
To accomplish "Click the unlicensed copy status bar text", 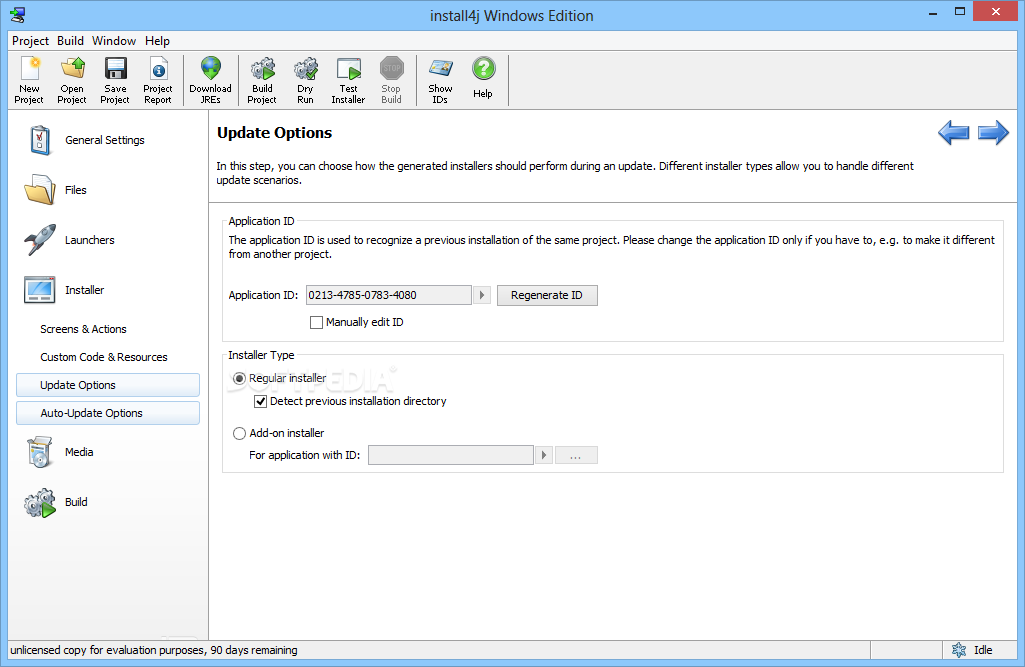I will [154, 650].
